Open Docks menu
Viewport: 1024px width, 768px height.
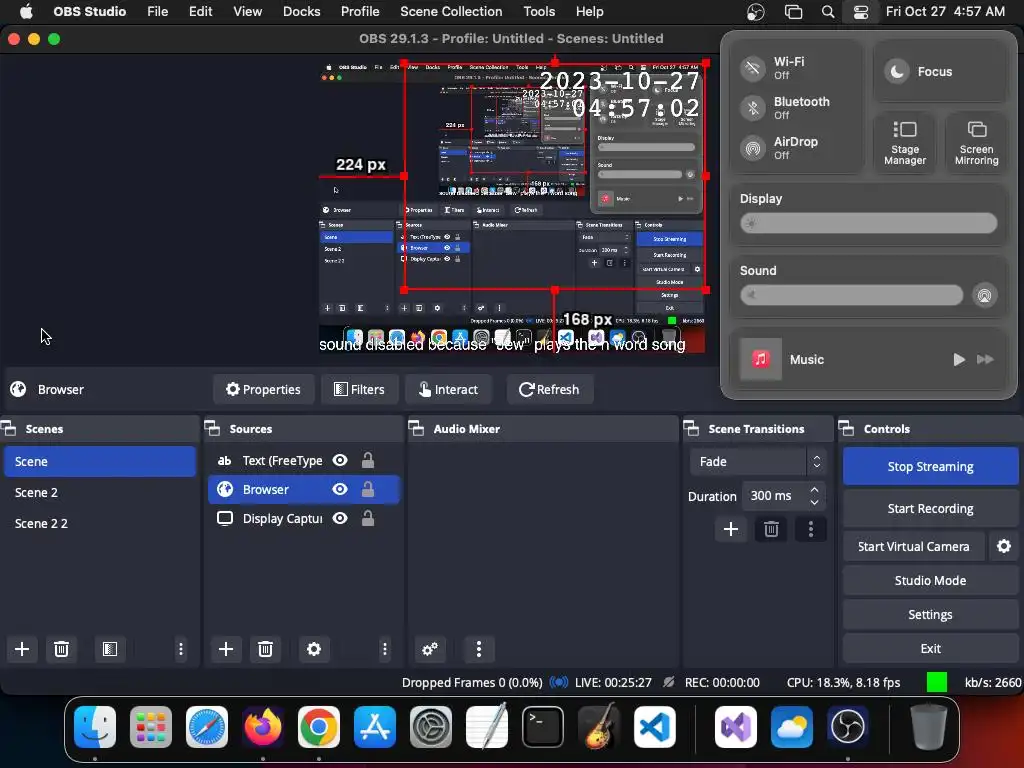302,12
